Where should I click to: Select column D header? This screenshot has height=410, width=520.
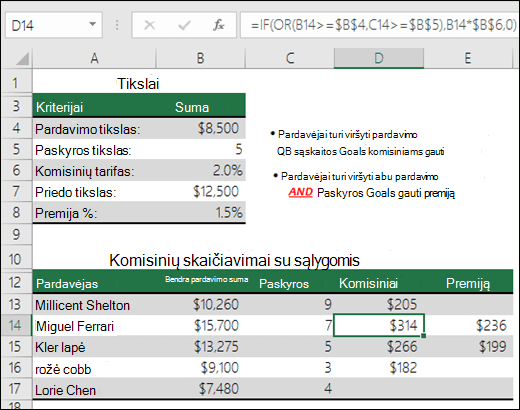[x=379, y=58]
